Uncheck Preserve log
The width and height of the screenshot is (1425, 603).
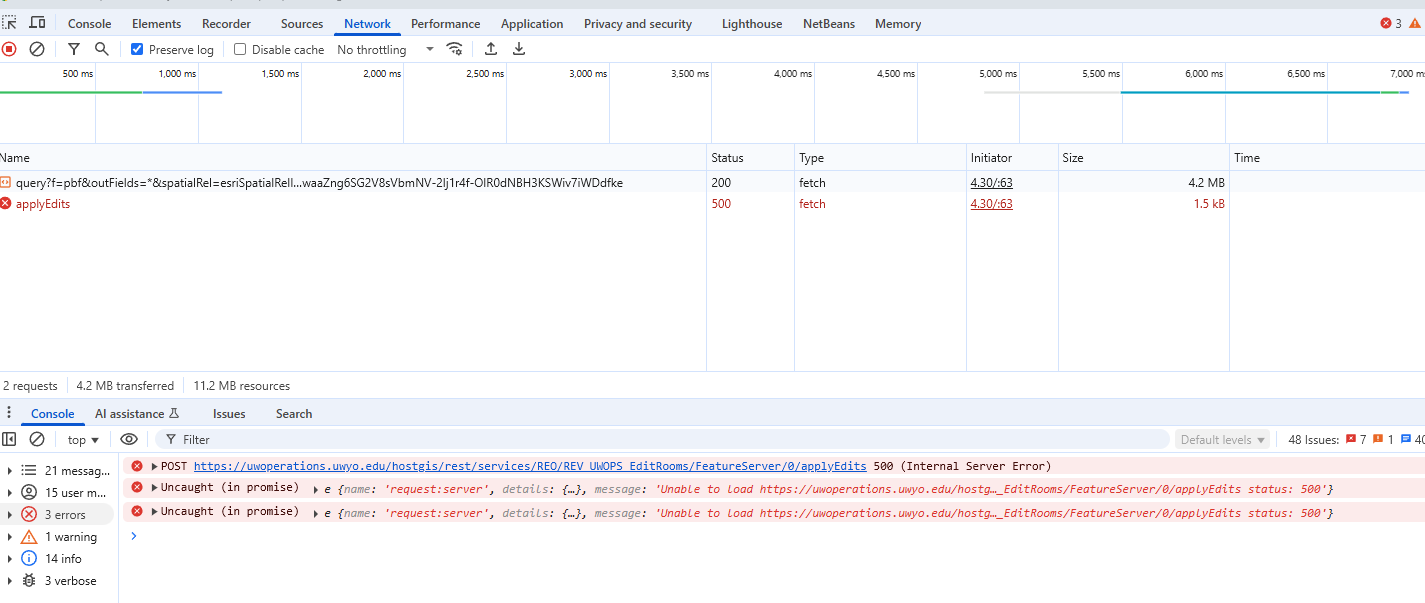(137, 48)
